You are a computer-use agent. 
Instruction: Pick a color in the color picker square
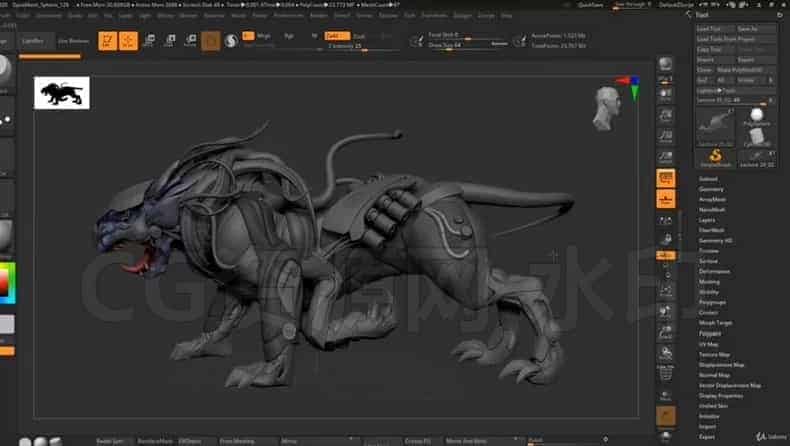pyautogui.click(x=5, y=283)
